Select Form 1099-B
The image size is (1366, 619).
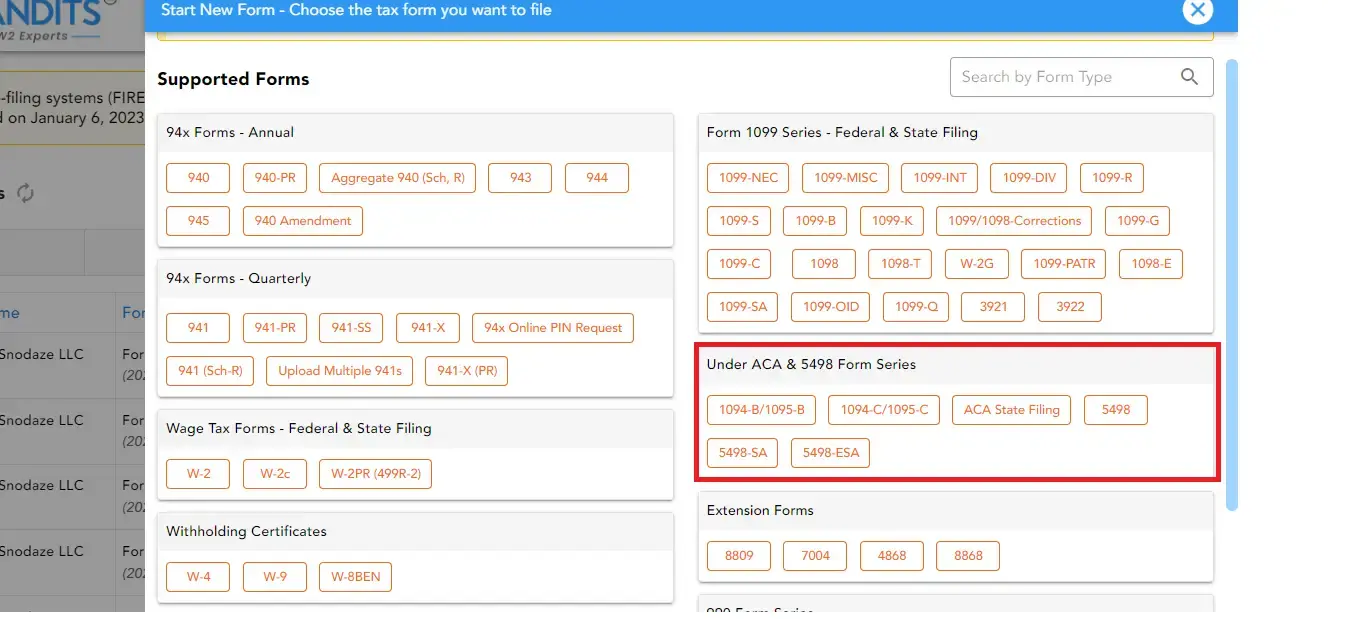tap(815, 221)
